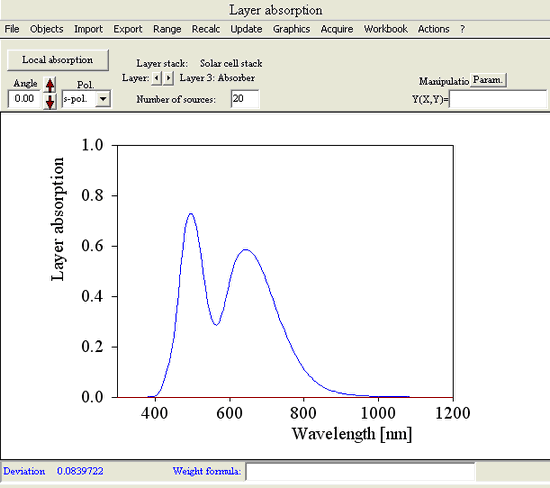Screen dimensions: 550x488
Task: Go to next layer arrow
Action: click(169, 78)
